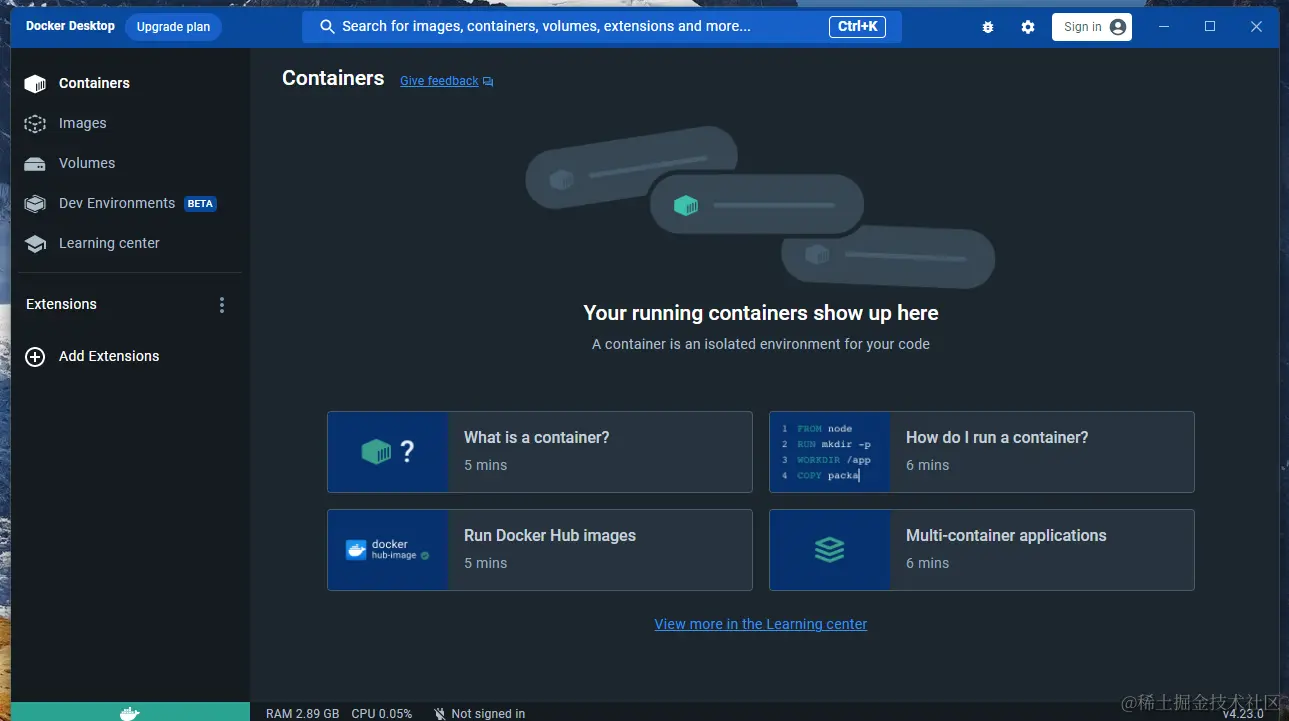
Task: Click the search magnifier icon
Action: pyautogui.click(x=327, y=27)
